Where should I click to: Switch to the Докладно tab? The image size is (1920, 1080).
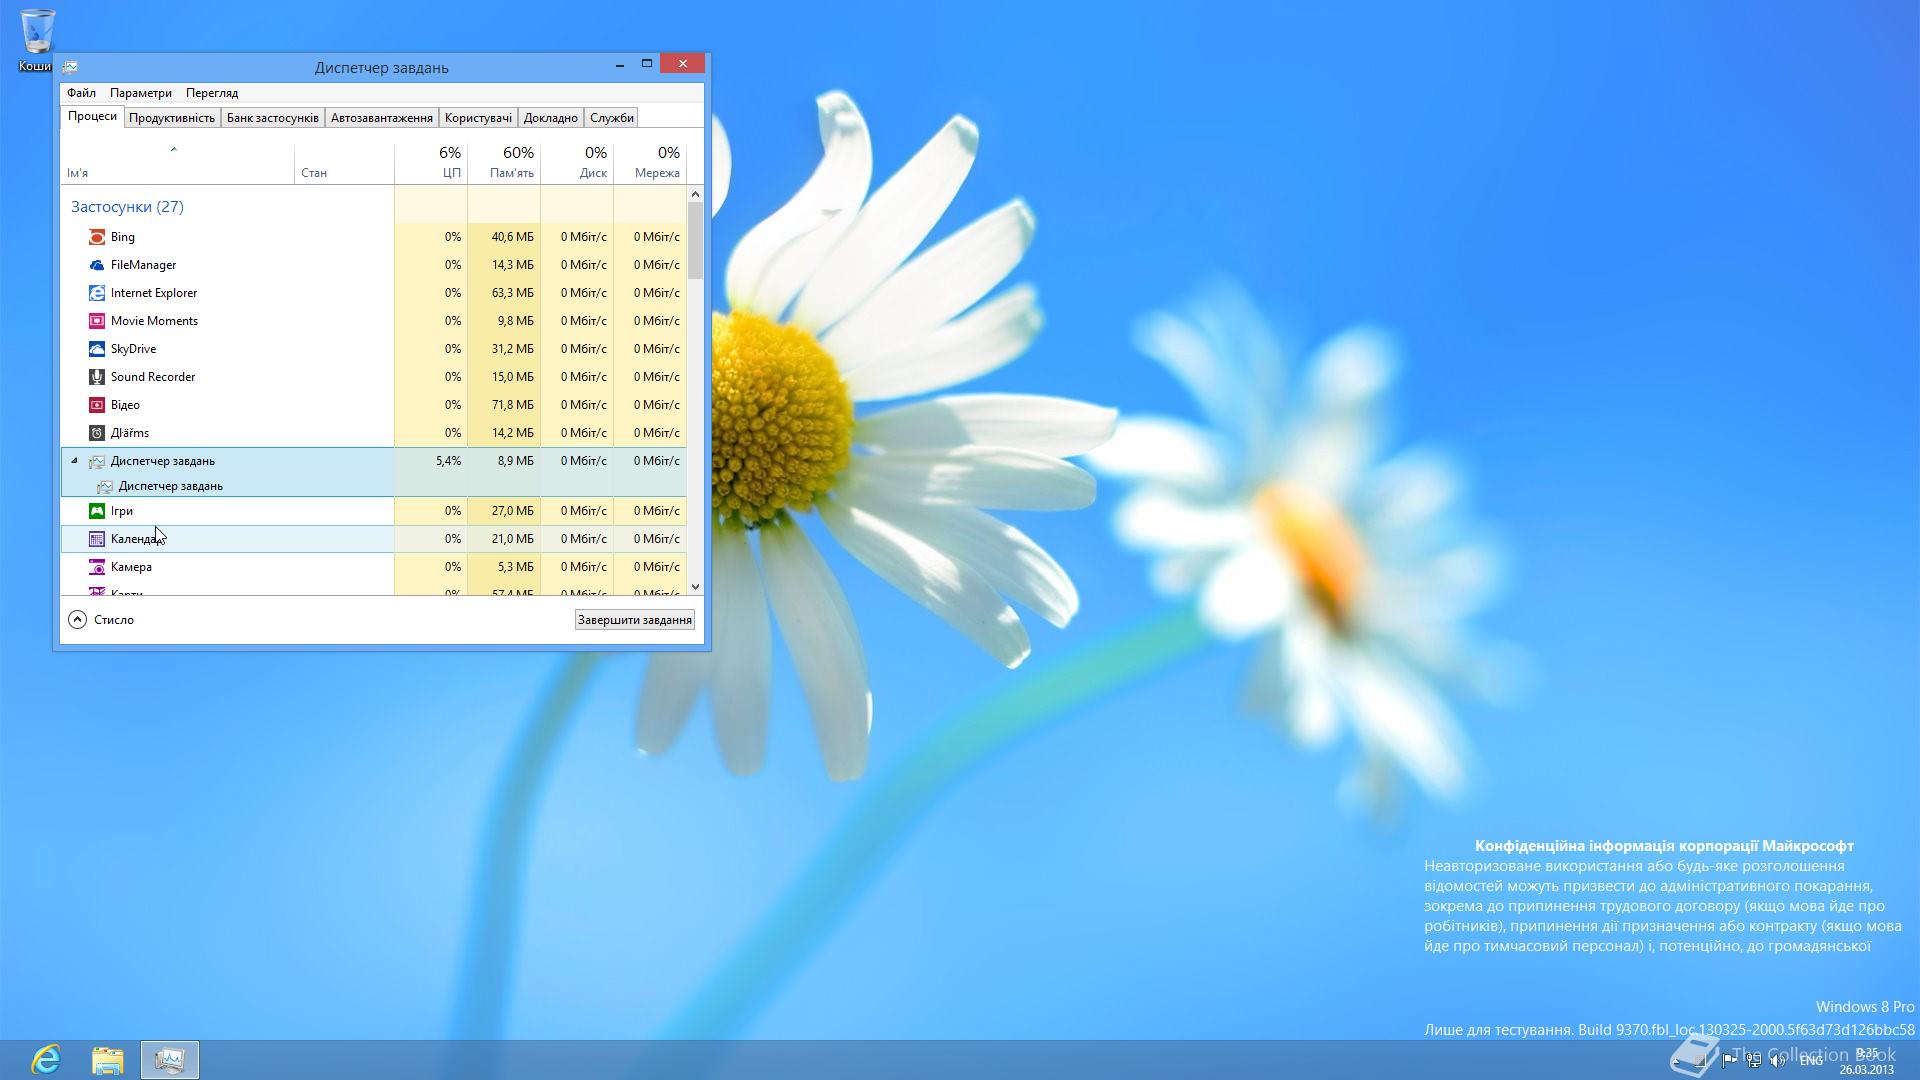point(551,118)
